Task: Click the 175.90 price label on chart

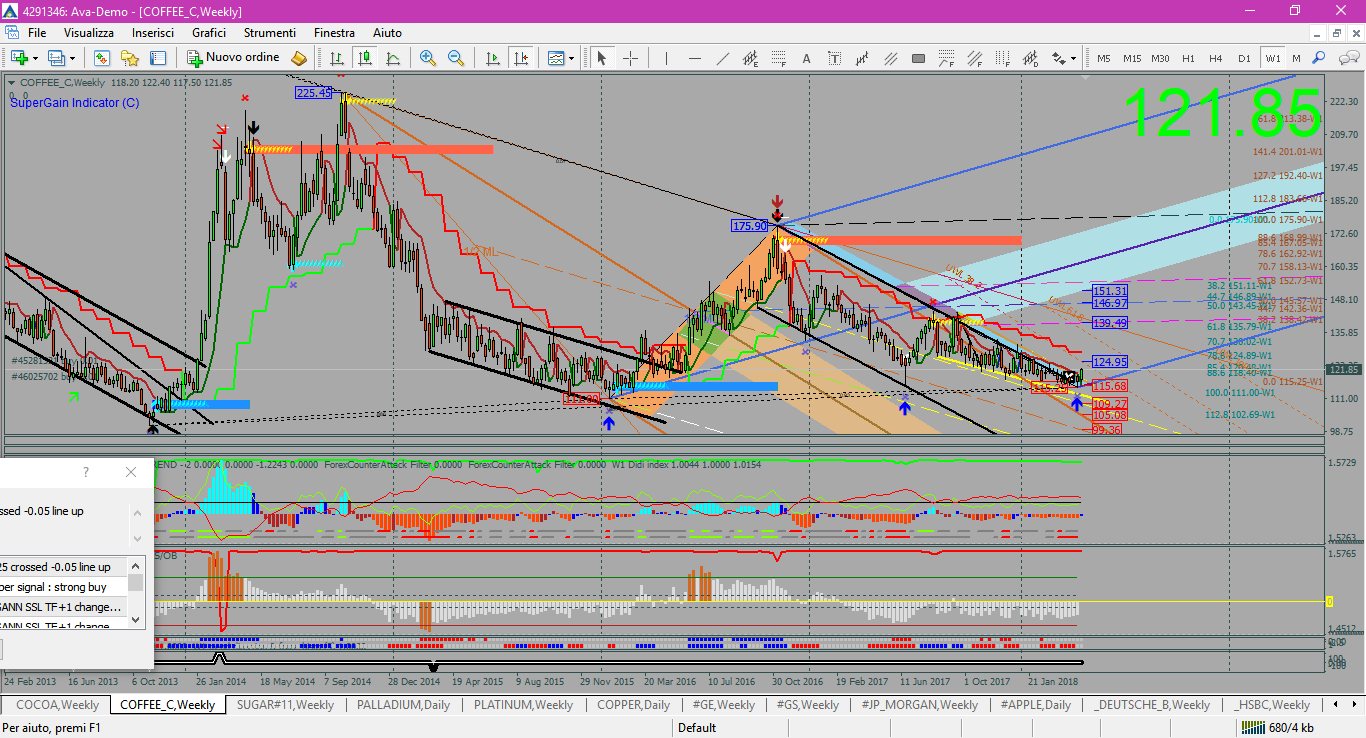Action: [x=749, y=226]
